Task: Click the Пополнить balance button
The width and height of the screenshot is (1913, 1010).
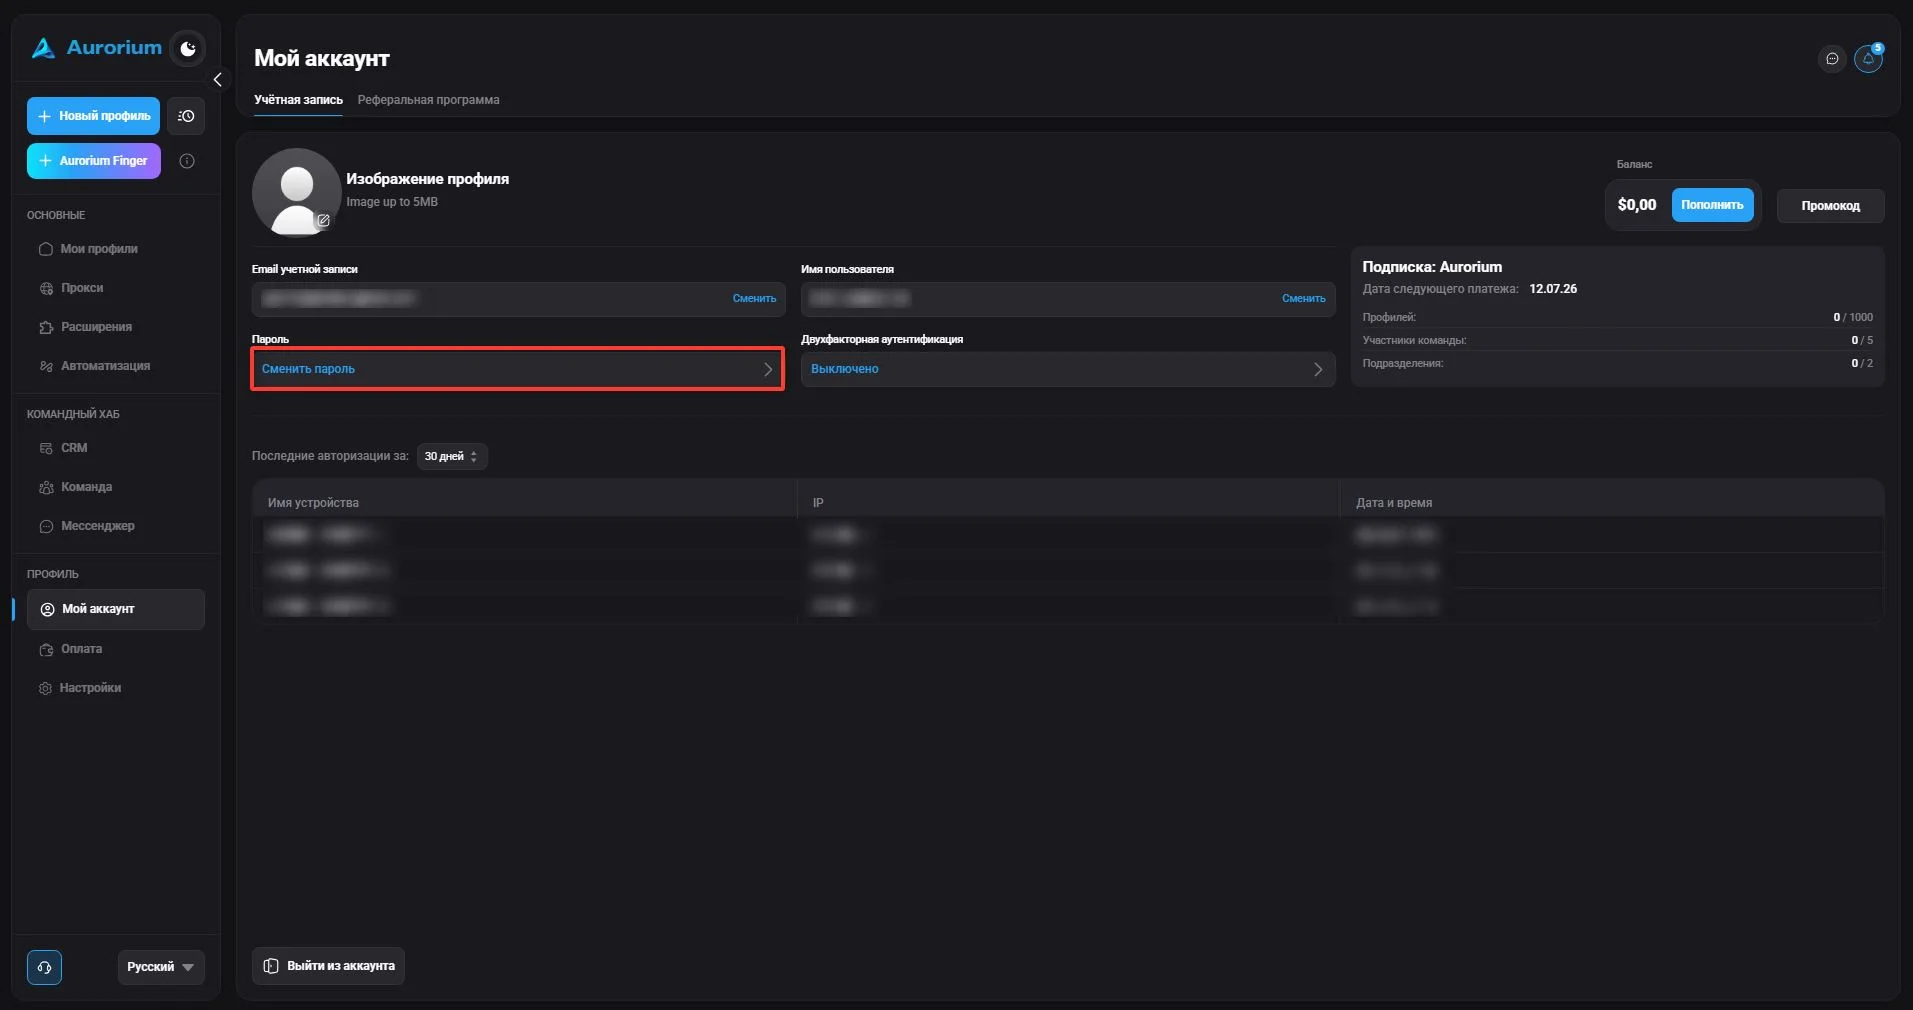Action: pyautogui.click(x=1712, y=205)
